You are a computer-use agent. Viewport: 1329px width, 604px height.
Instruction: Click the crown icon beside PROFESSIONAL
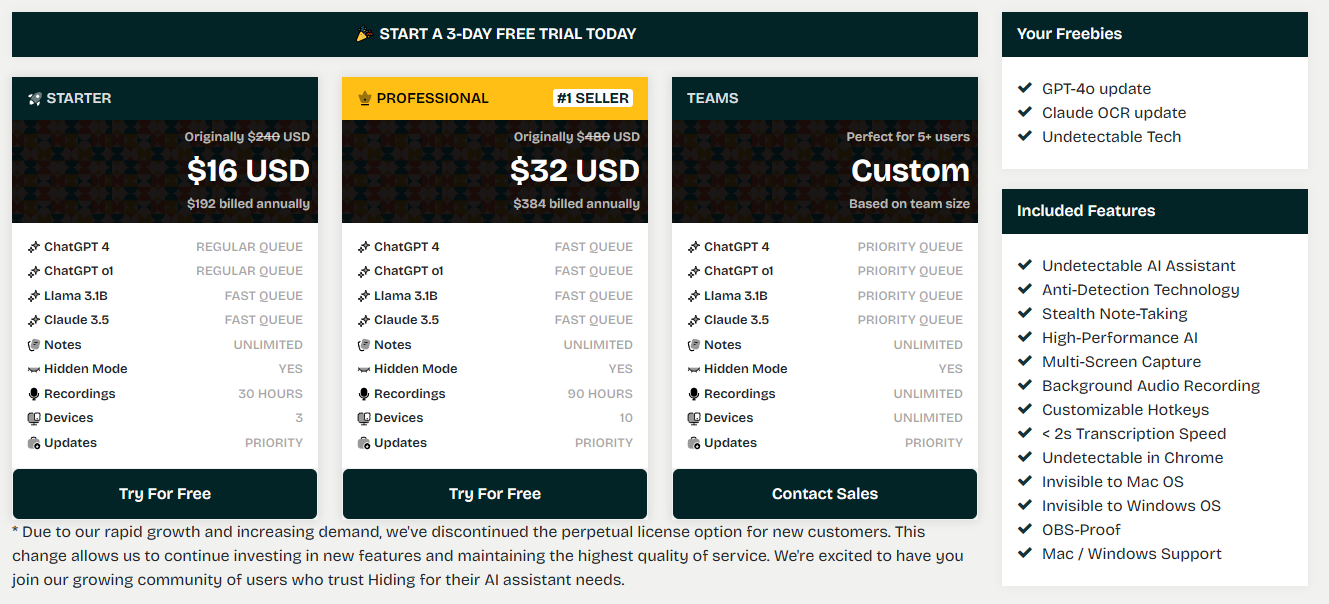[x=364, y=98]
